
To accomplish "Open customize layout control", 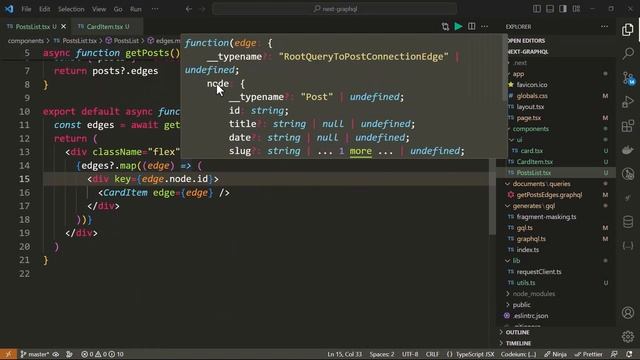I will [576, 9].
